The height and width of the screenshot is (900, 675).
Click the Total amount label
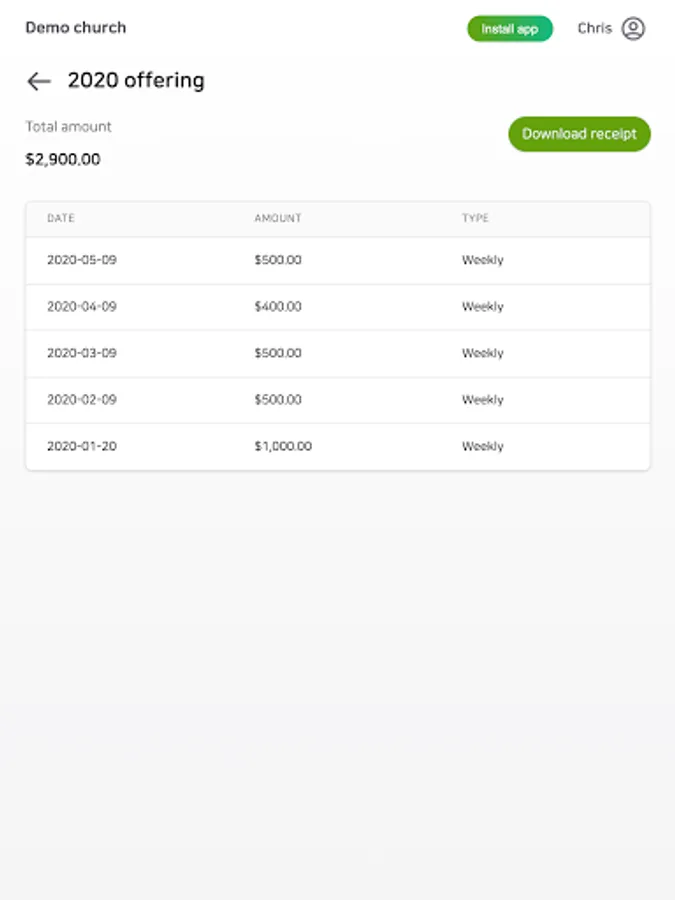click(x=69, y=127)
